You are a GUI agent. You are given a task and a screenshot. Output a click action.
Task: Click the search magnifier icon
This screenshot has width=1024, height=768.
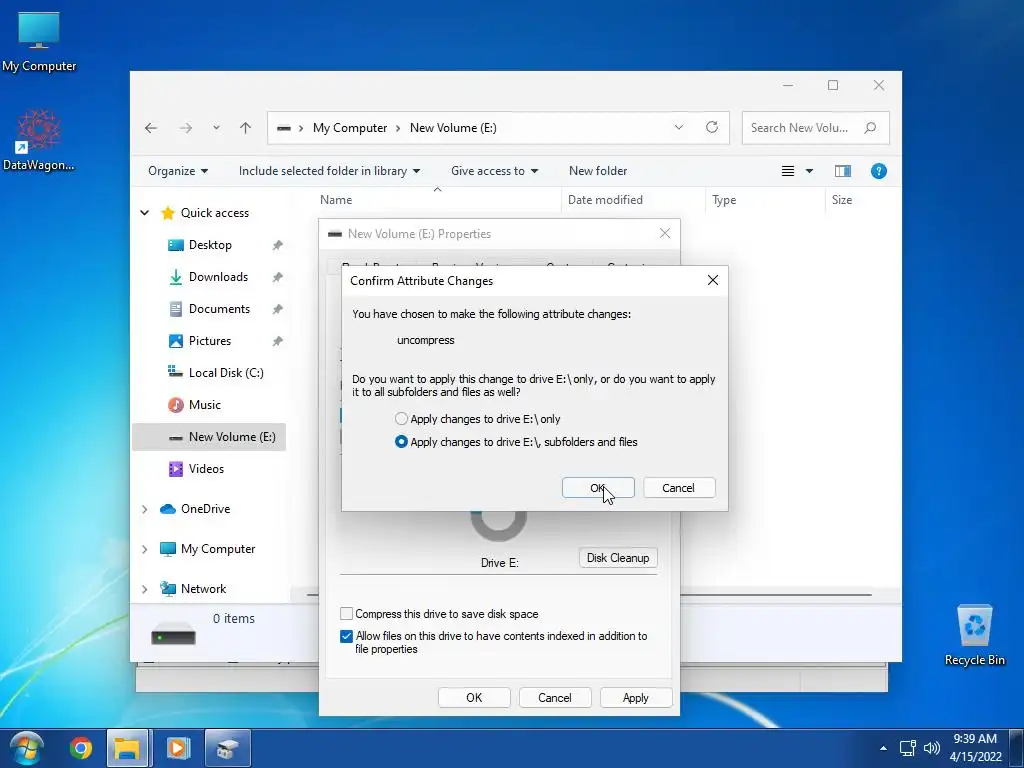click(x=870, y=128)
